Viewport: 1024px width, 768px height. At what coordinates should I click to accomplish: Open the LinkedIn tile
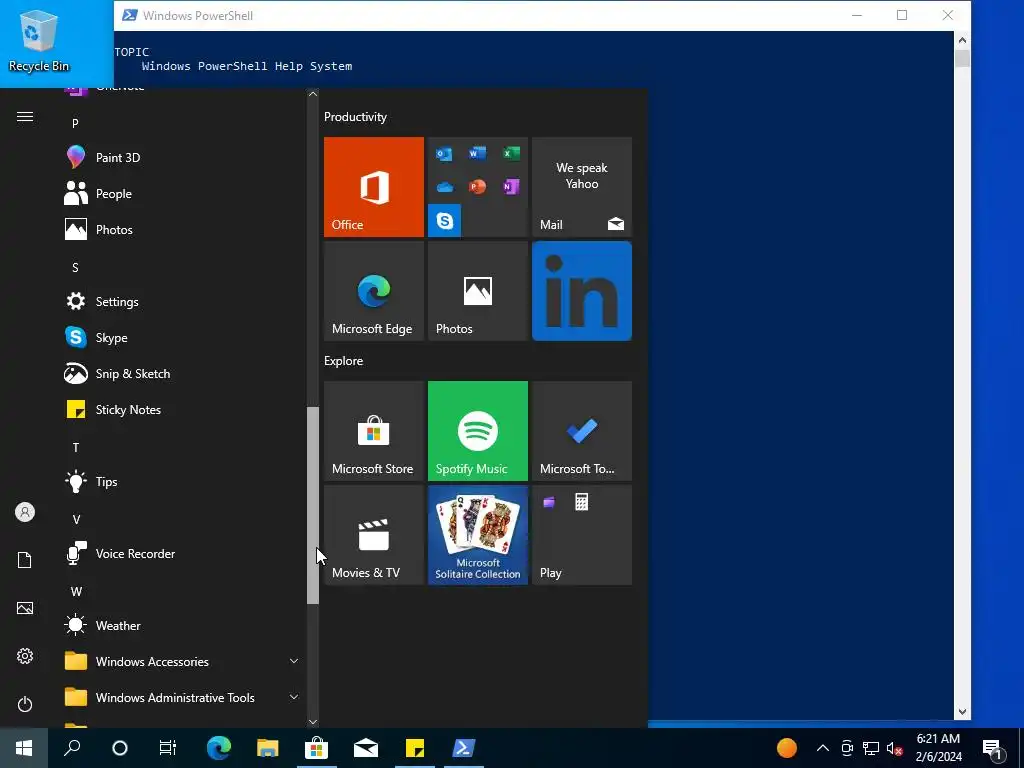(582, 291)
